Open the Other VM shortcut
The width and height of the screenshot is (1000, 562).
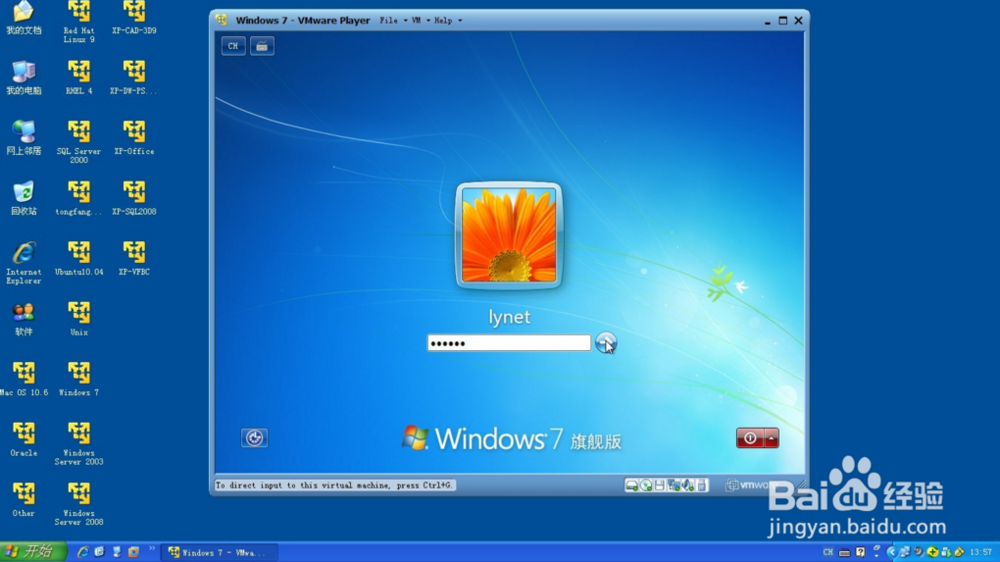click(x=24, y=499)
